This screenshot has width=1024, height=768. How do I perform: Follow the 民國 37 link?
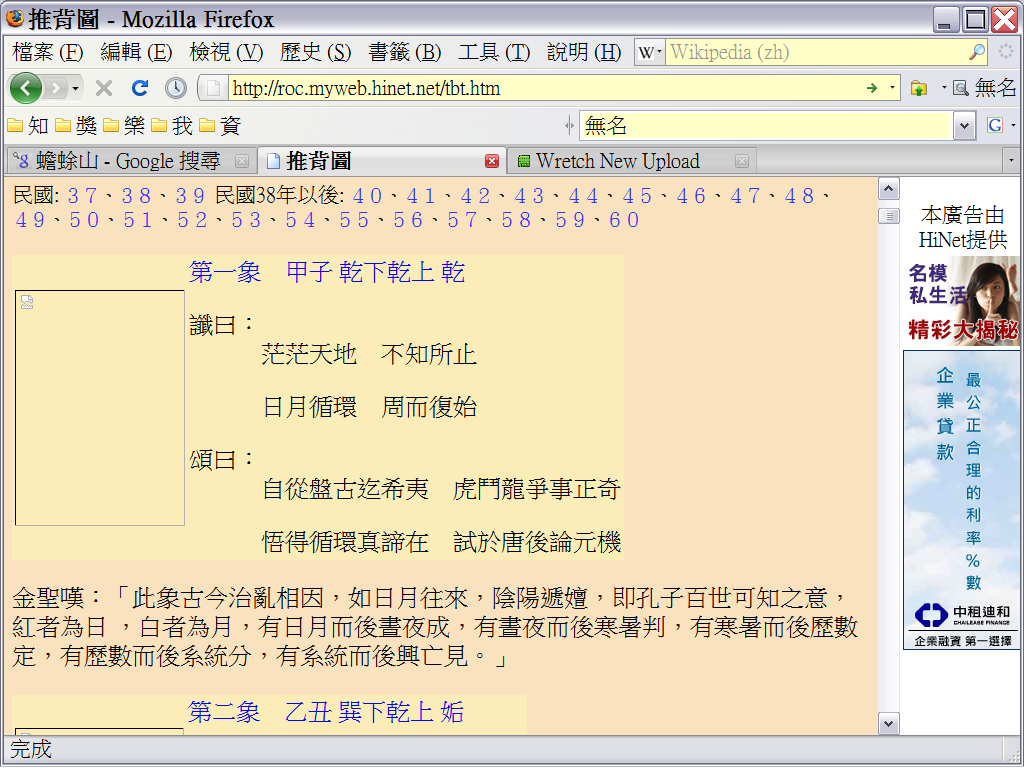point(83,195)
